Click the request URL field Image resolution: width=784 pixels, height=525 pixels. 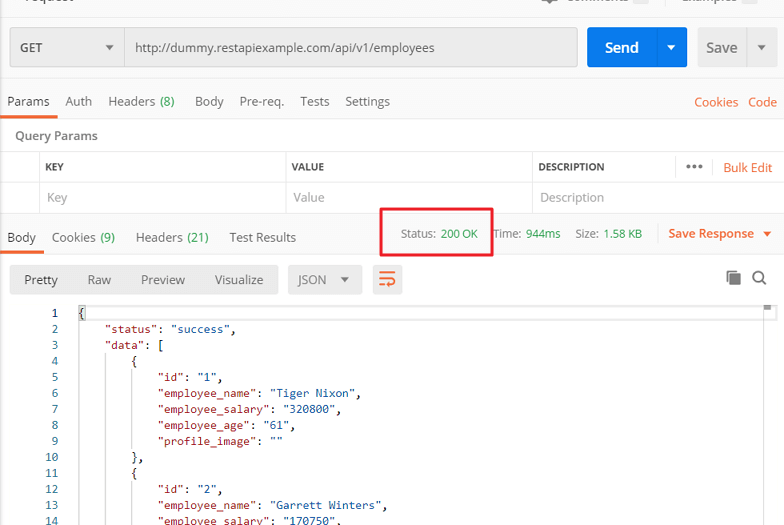point(351,48)
